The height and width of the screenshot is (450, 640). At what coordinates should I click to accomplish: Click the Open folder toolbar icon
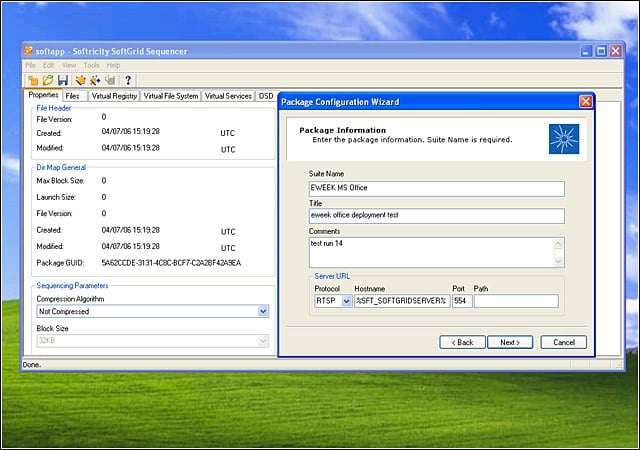tap(48, 80)
